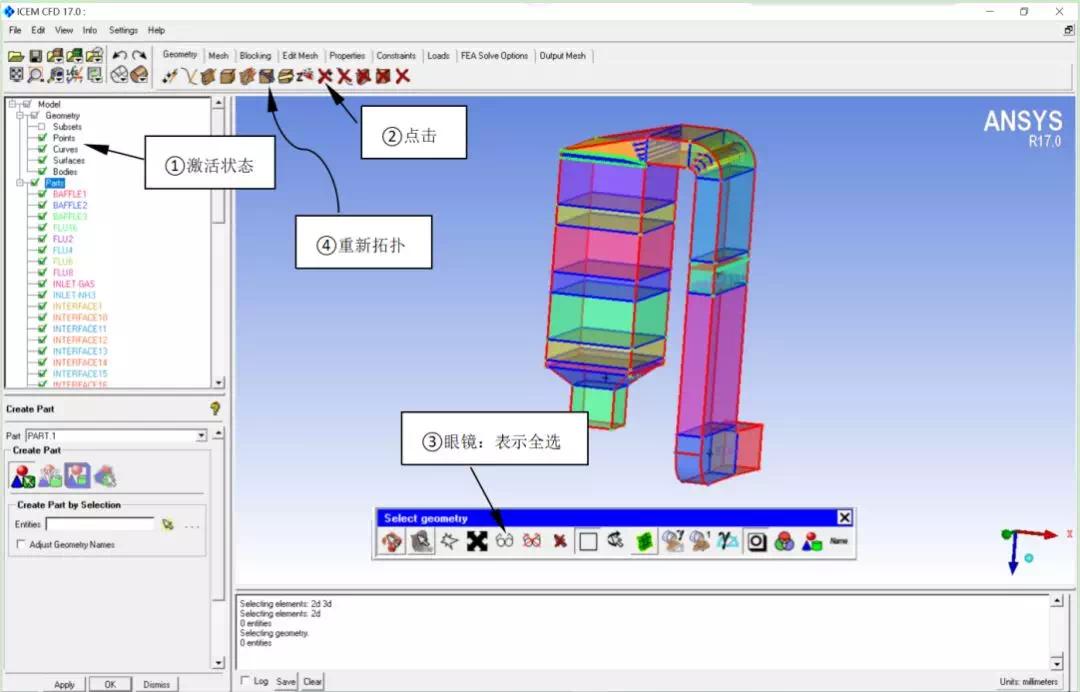Toggle Curves visibility checkbox
Screen dimensions: 1080x692
42,149
